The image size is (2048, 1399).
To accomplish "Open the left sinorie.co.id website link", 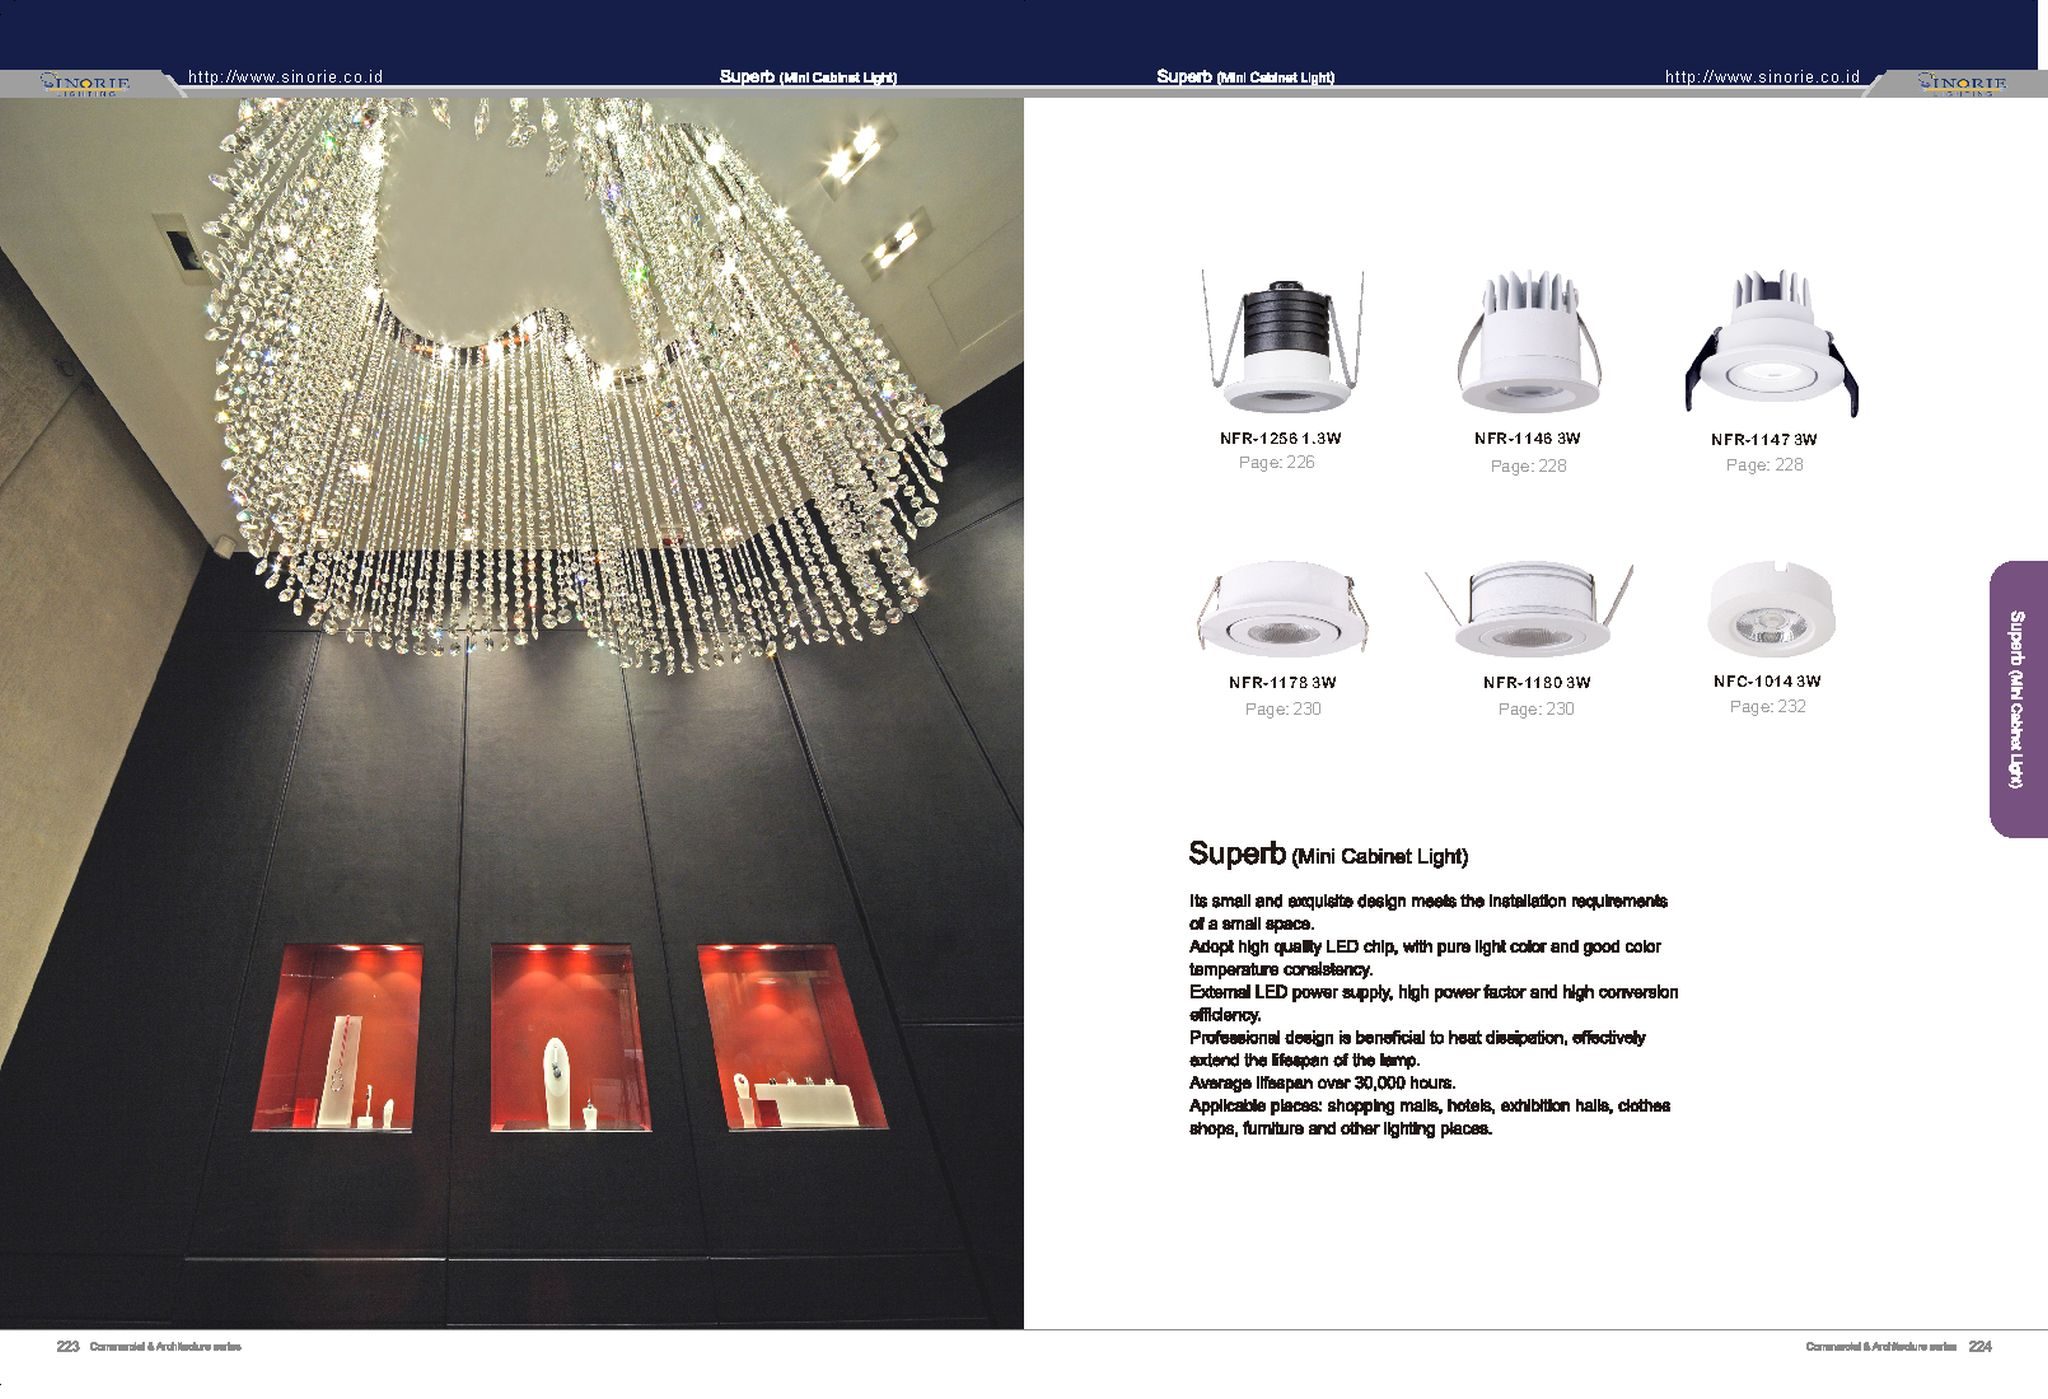I will (x=285, y=77).
